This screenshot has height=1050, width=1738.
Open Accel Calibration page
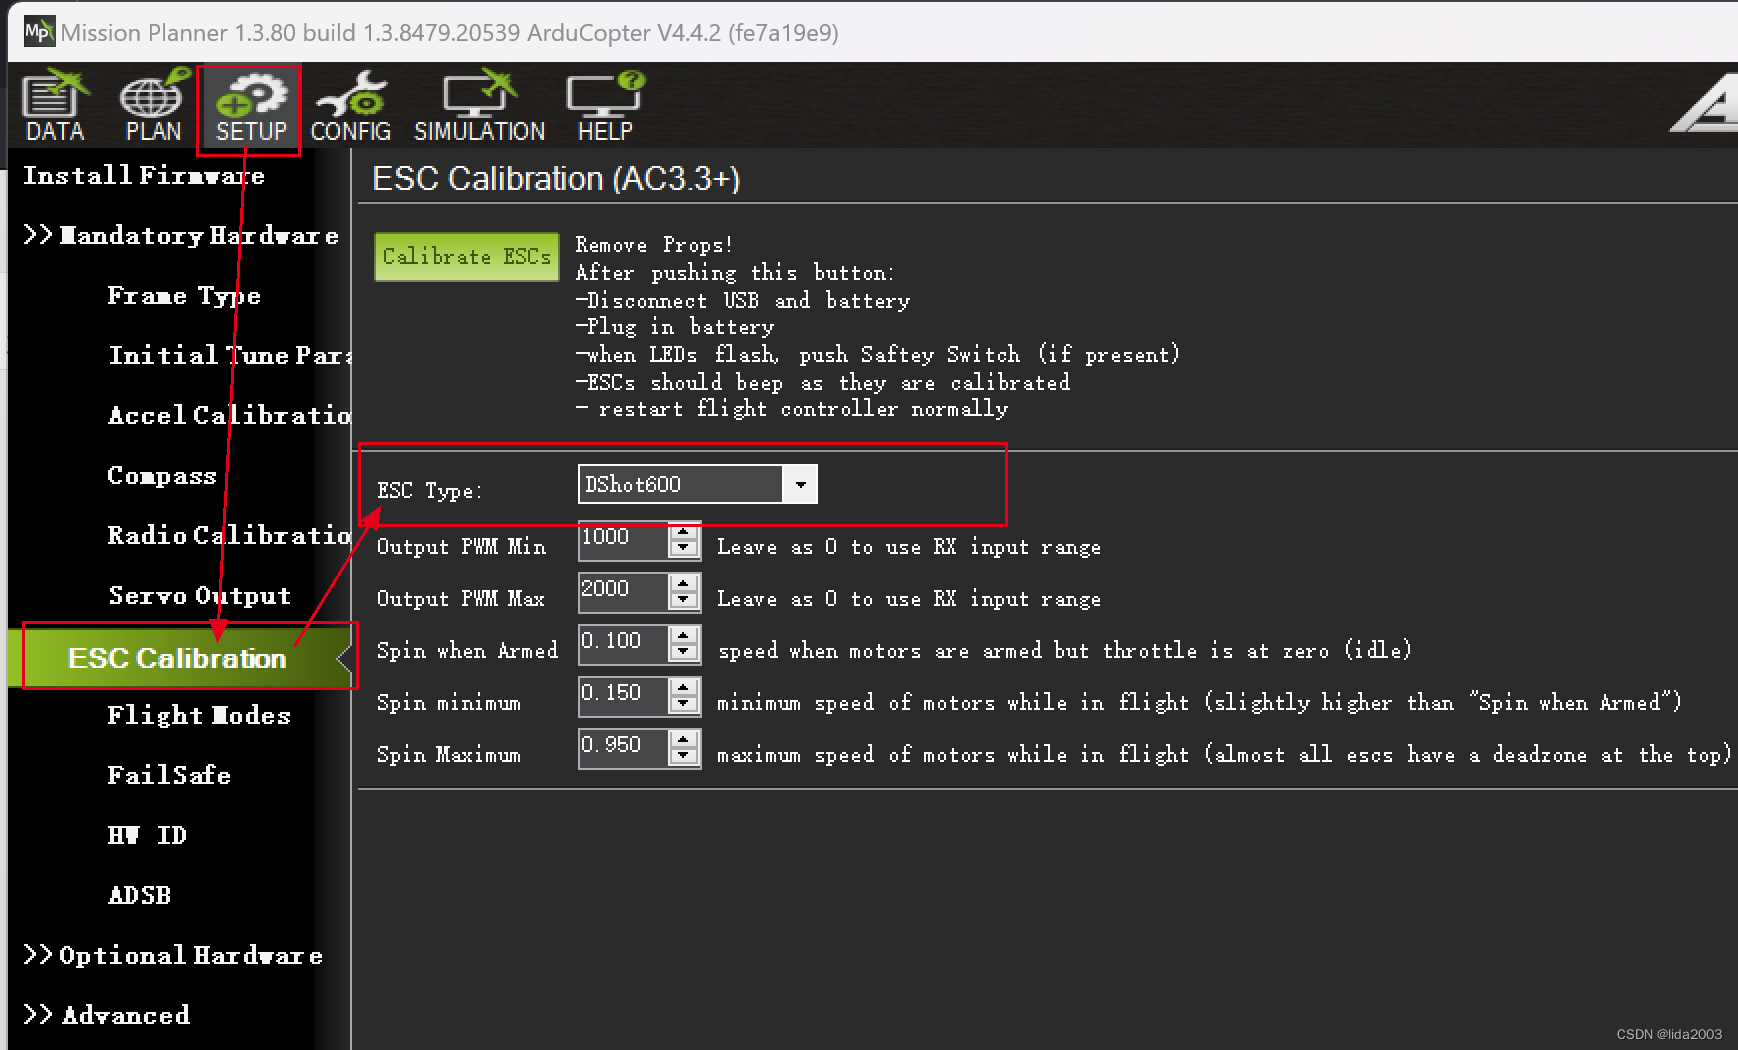230,416
